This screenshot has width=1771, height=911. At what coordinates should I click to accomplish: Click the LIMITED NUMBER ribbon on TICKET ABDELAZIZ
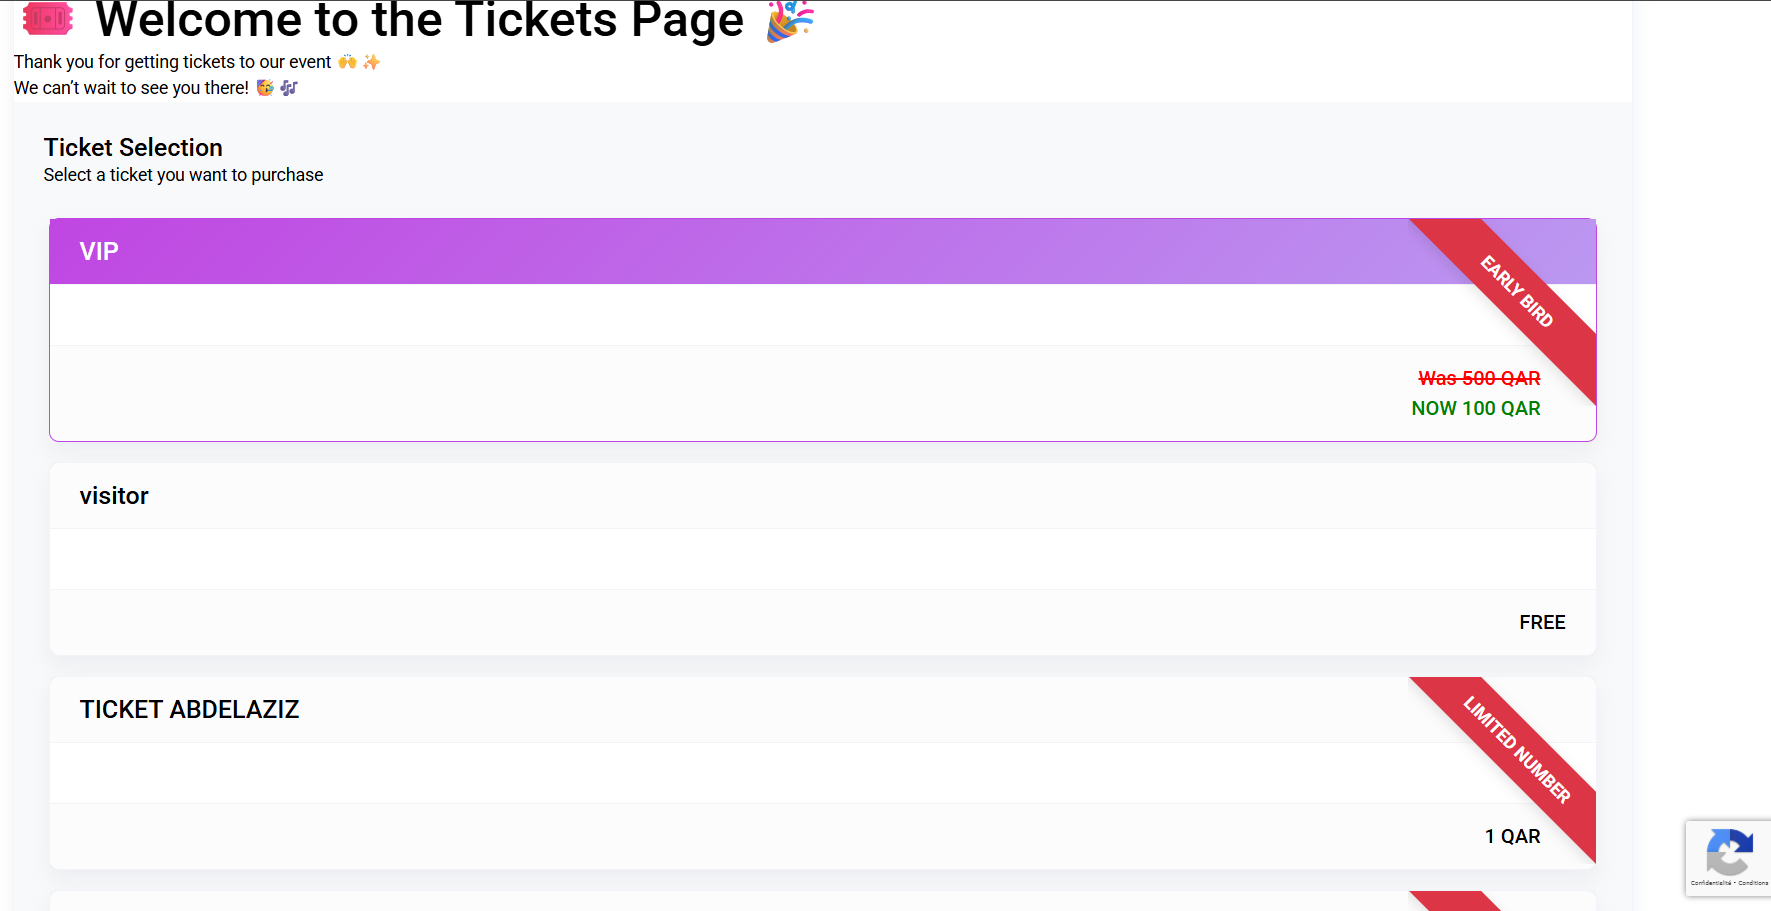click(1519, 748)
